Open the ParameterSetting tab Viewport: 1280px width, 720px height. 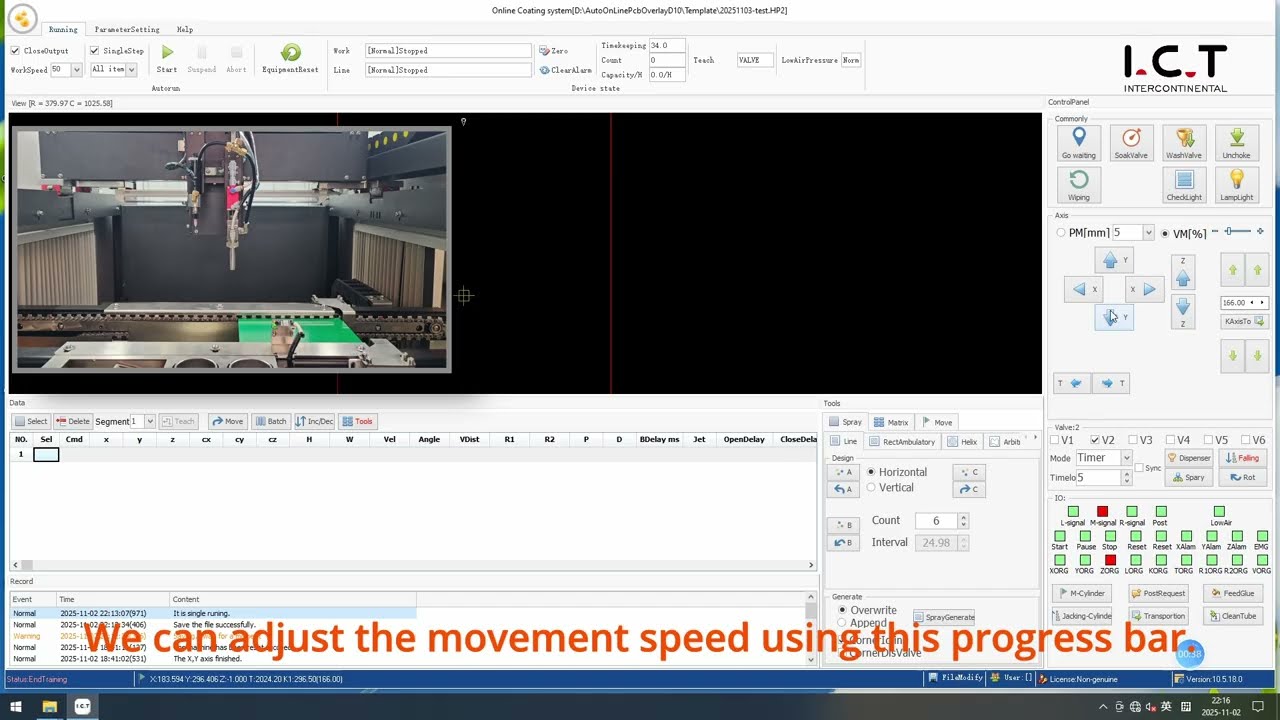pyautogui.click(x=127, y=29)
